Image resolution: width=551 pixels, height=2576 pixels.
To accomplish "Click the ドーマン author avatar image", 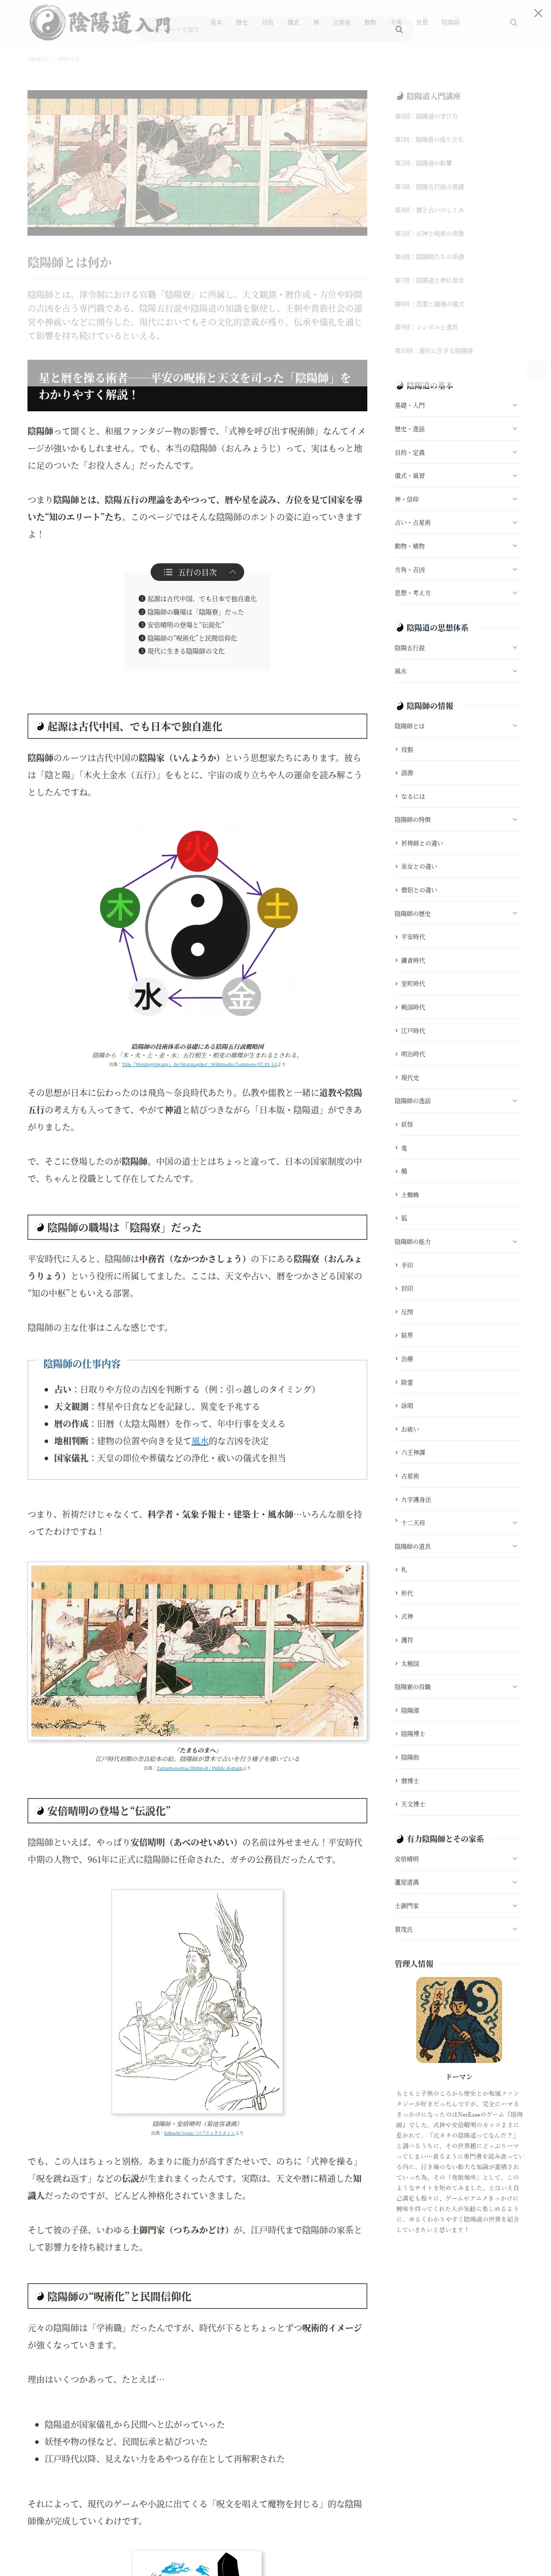I will pyautogui.click(x=459, y=2020).
